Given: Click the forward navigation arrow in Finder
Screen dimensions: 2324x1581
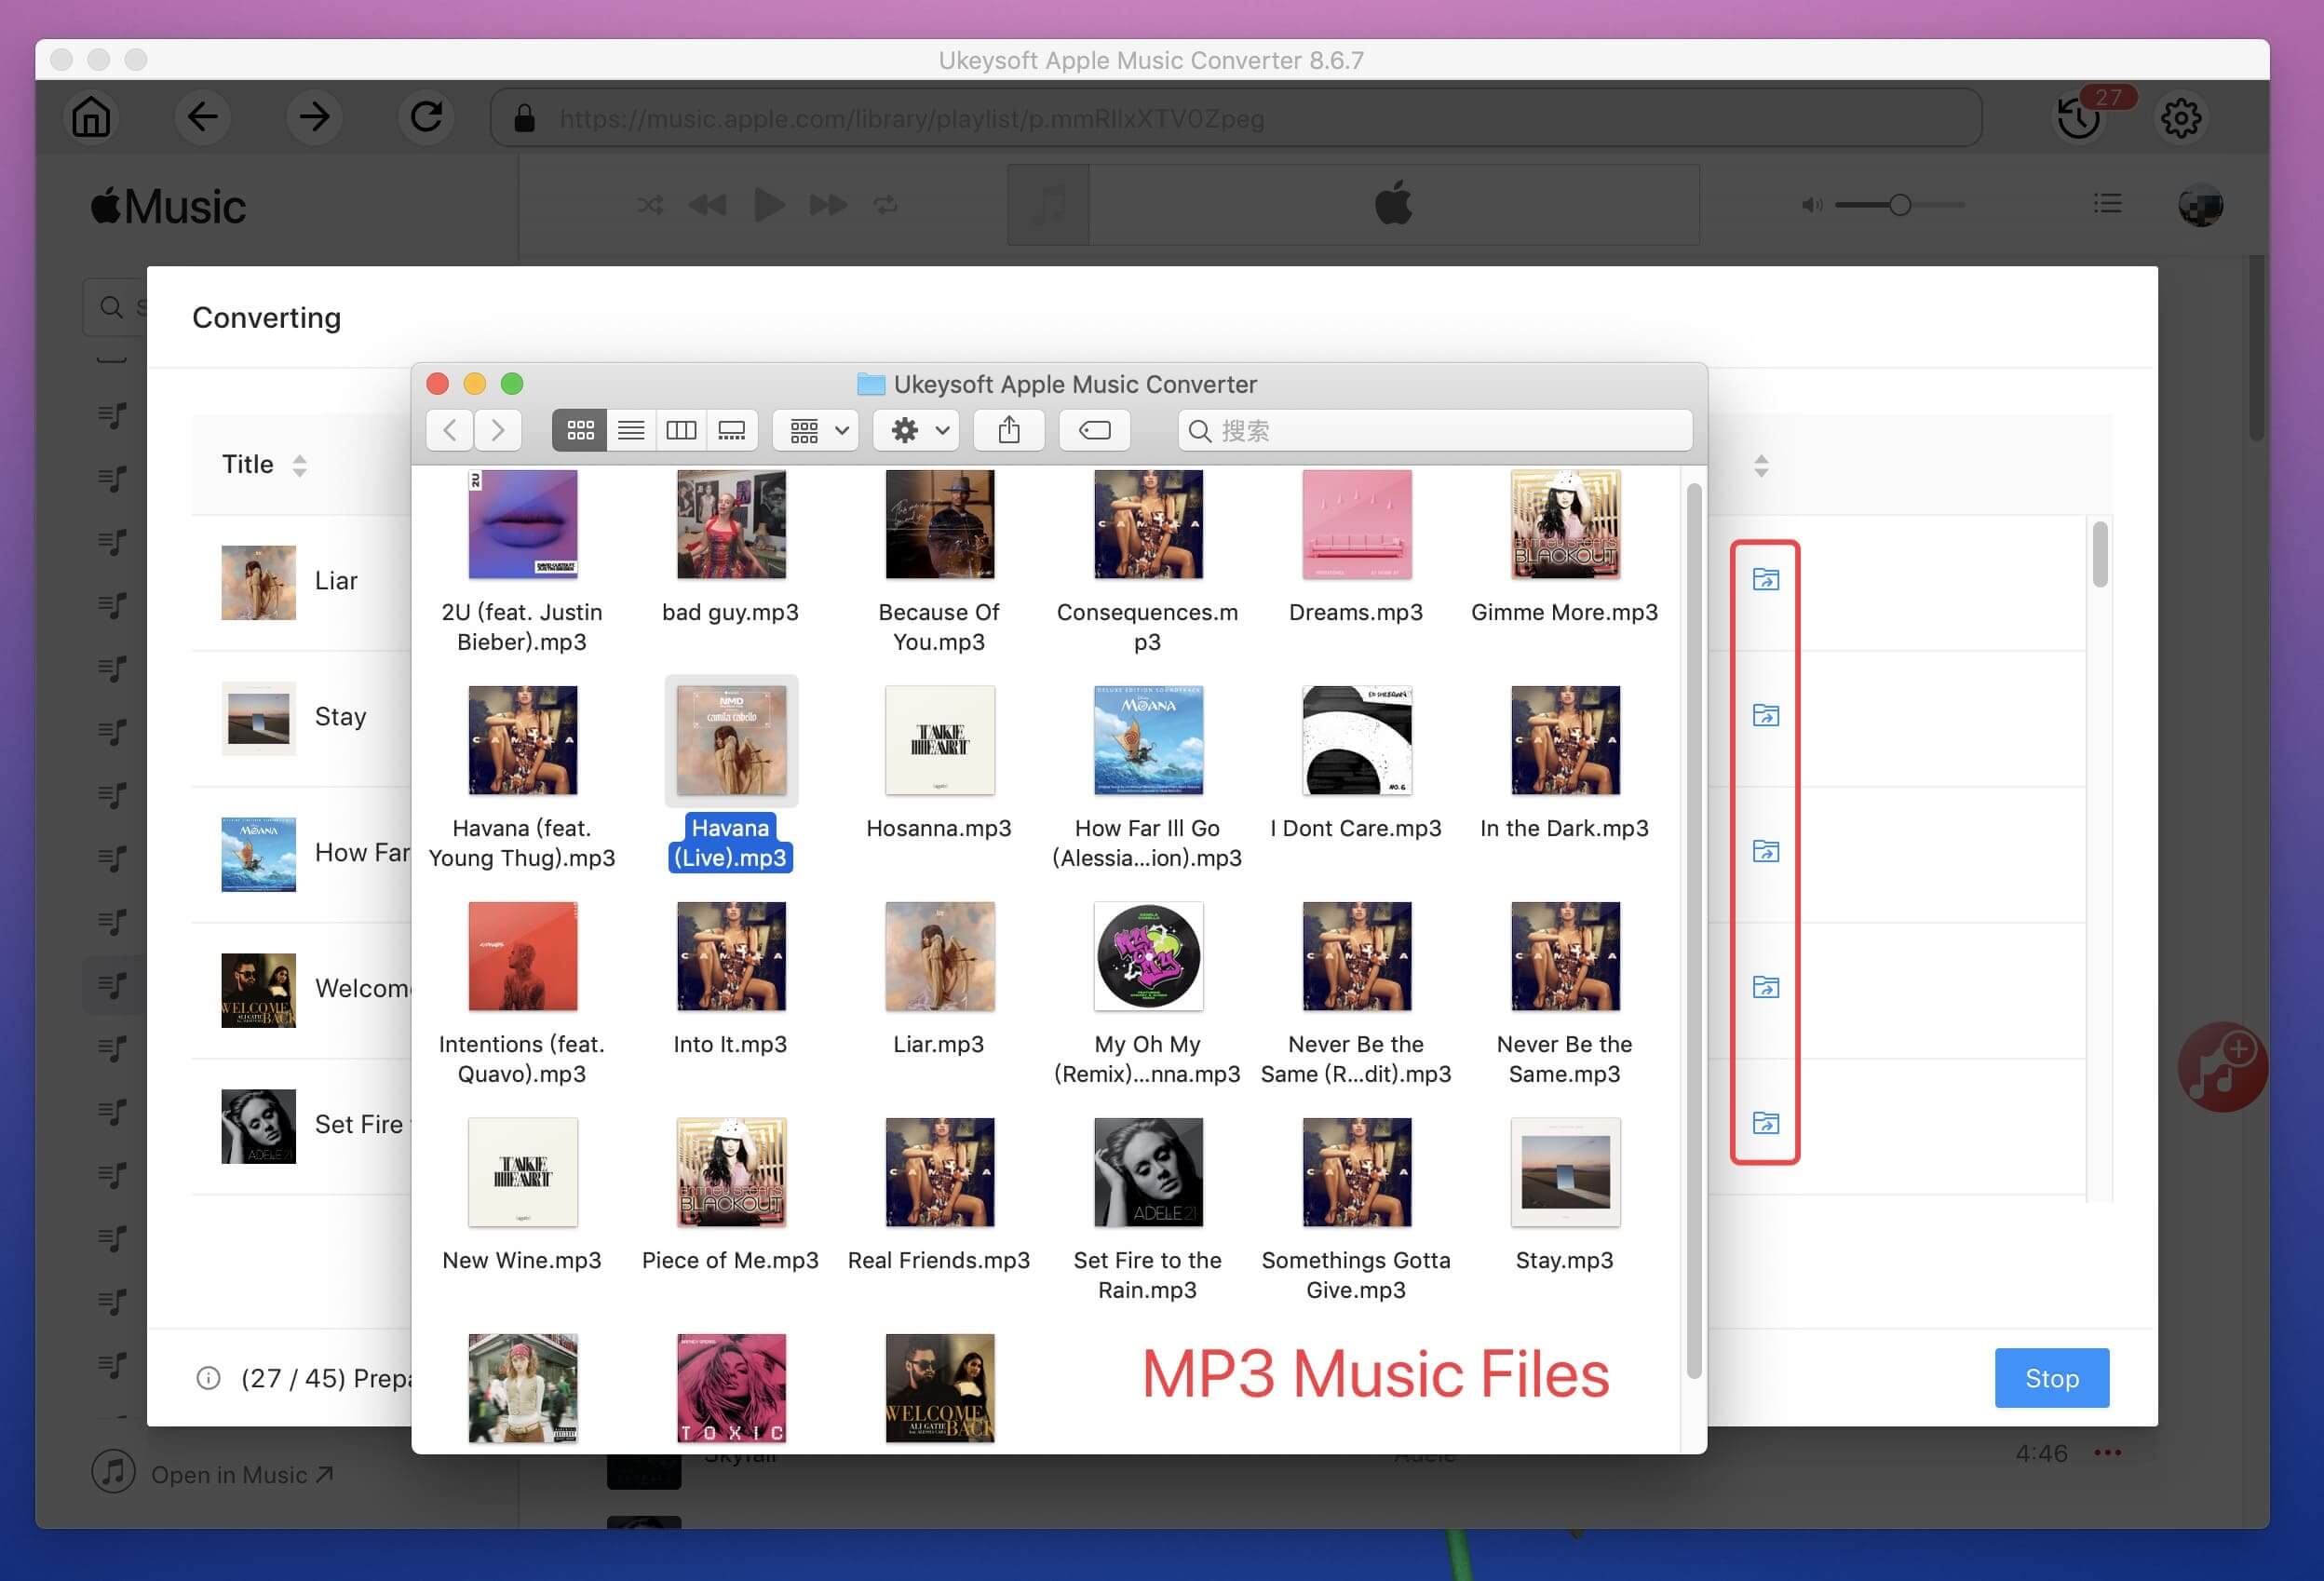Looking at the screenshot, I should (499, 429).
